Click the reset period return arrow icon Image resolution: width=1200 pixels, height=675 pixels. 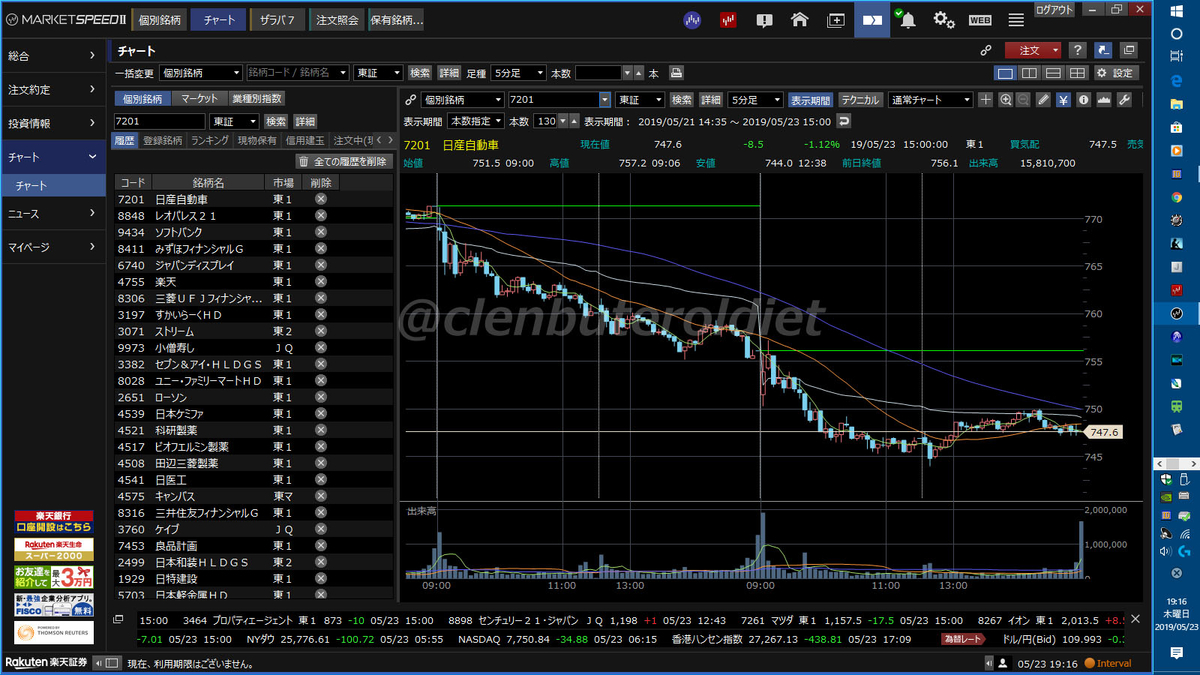click(x=844, y=121)
